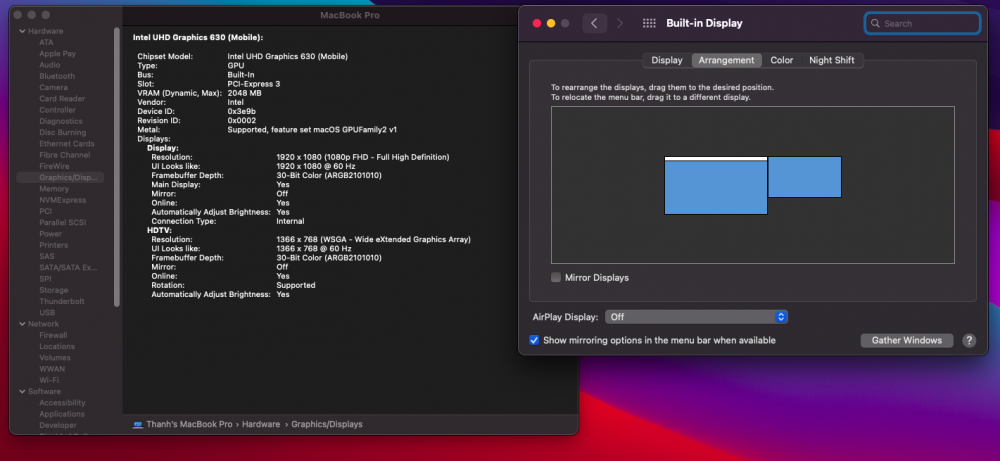
Task: Click the magnifier icon in the search field
Action: click(x=875, y=23)
